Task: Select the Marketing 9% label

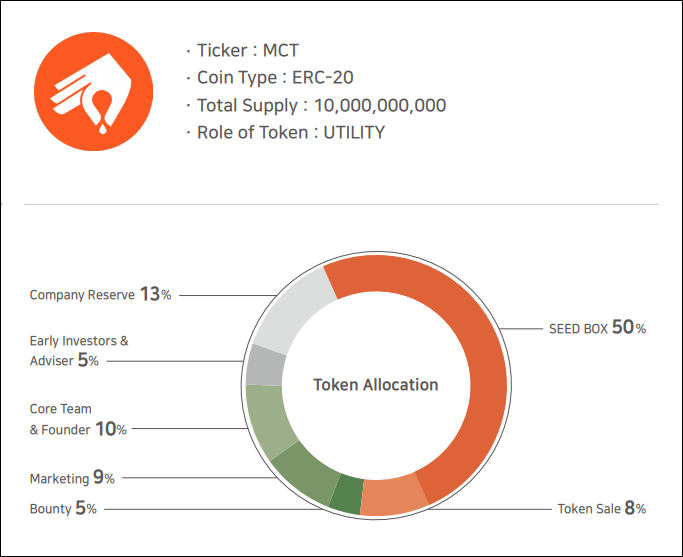Action: (x=72, y=478)
